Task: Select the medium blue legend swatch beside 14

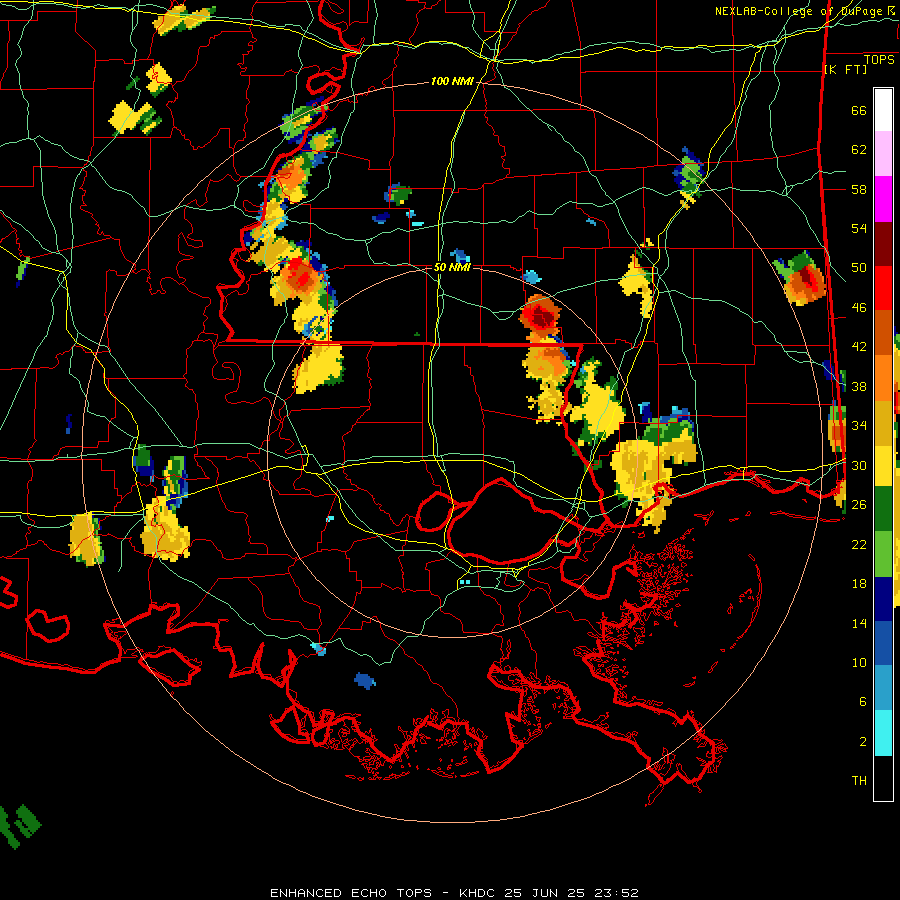Action: (883, 643)
